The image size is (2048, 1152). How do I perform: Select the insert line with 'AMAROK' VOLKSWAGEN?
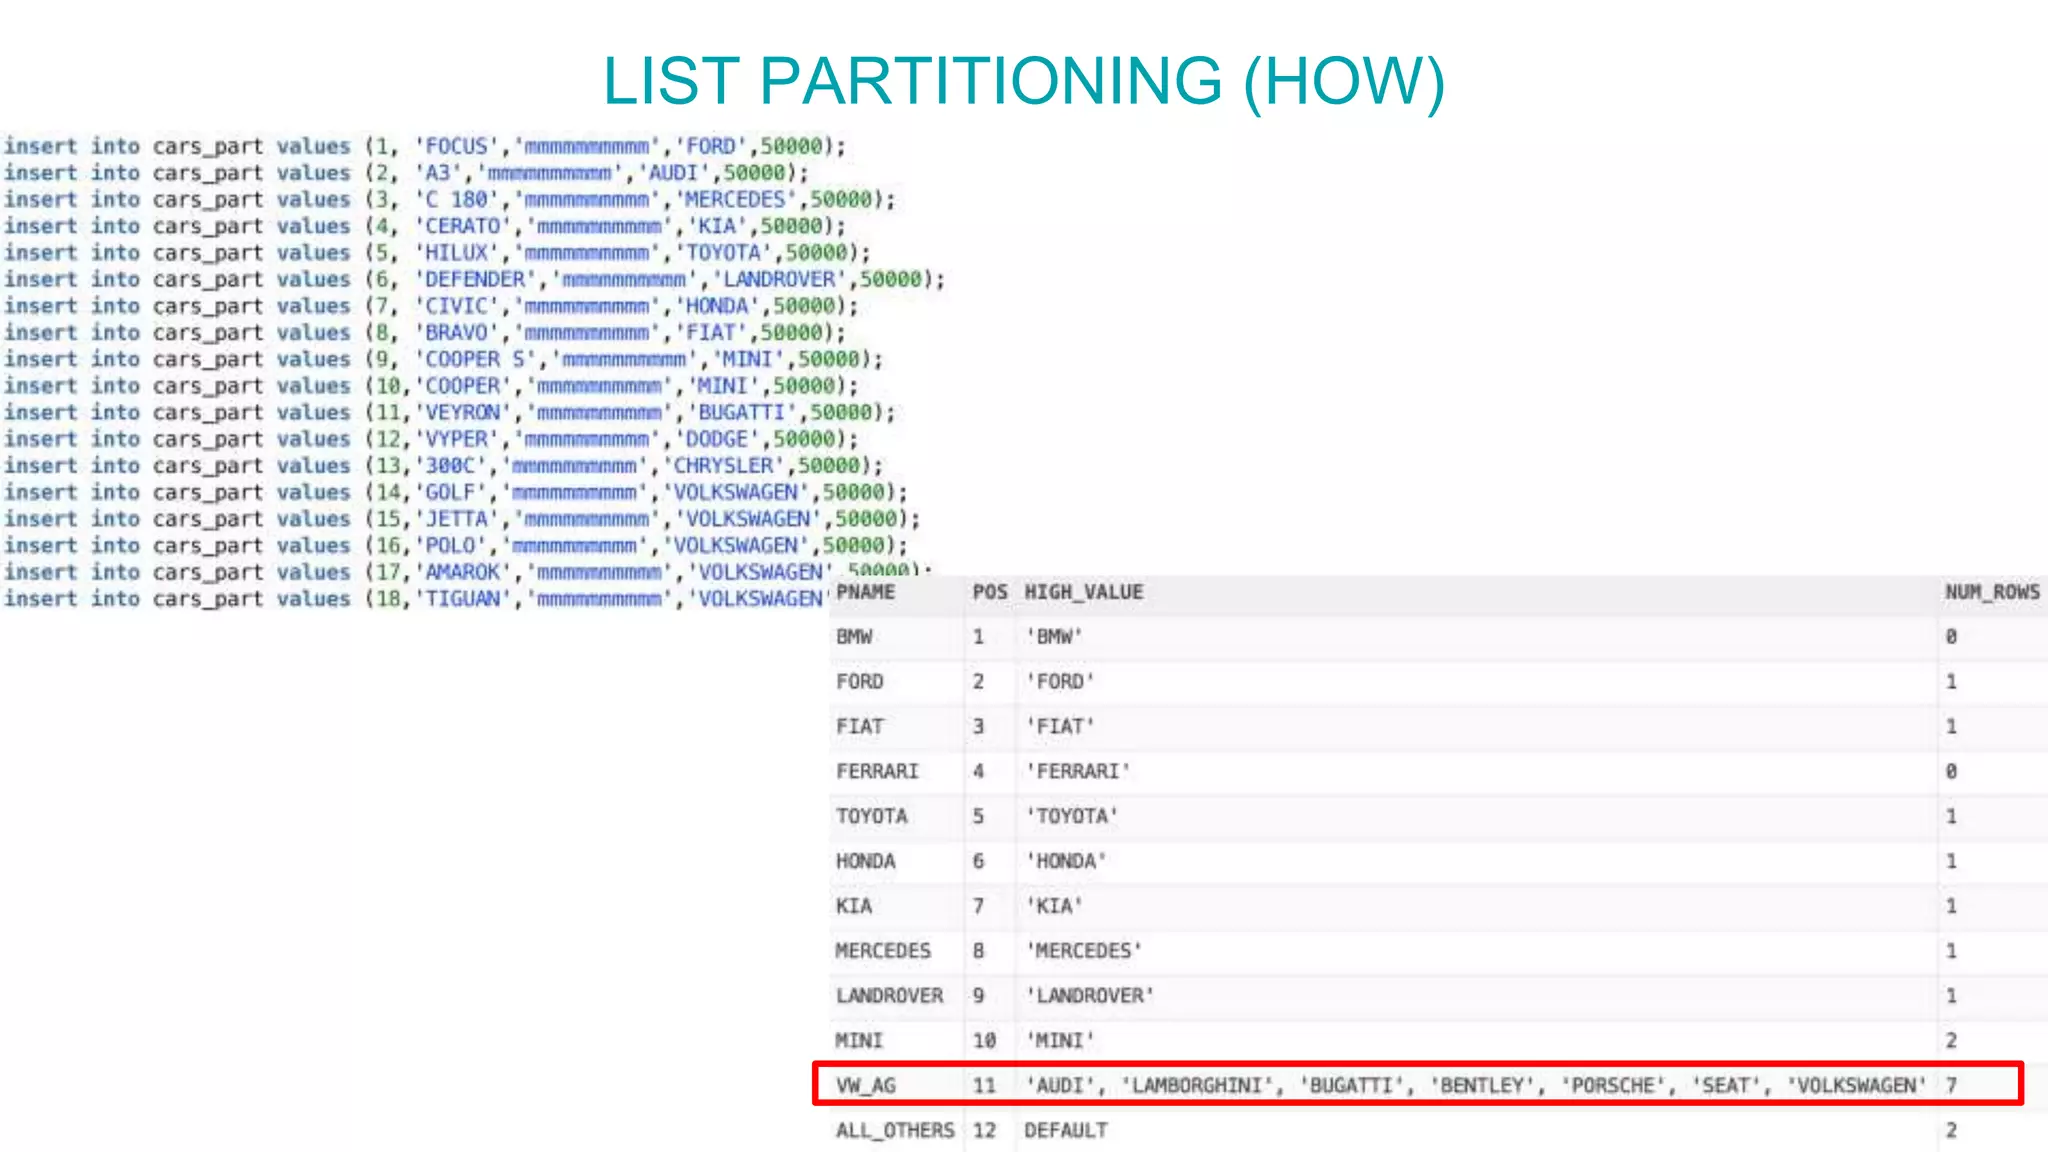pos(468,572)
